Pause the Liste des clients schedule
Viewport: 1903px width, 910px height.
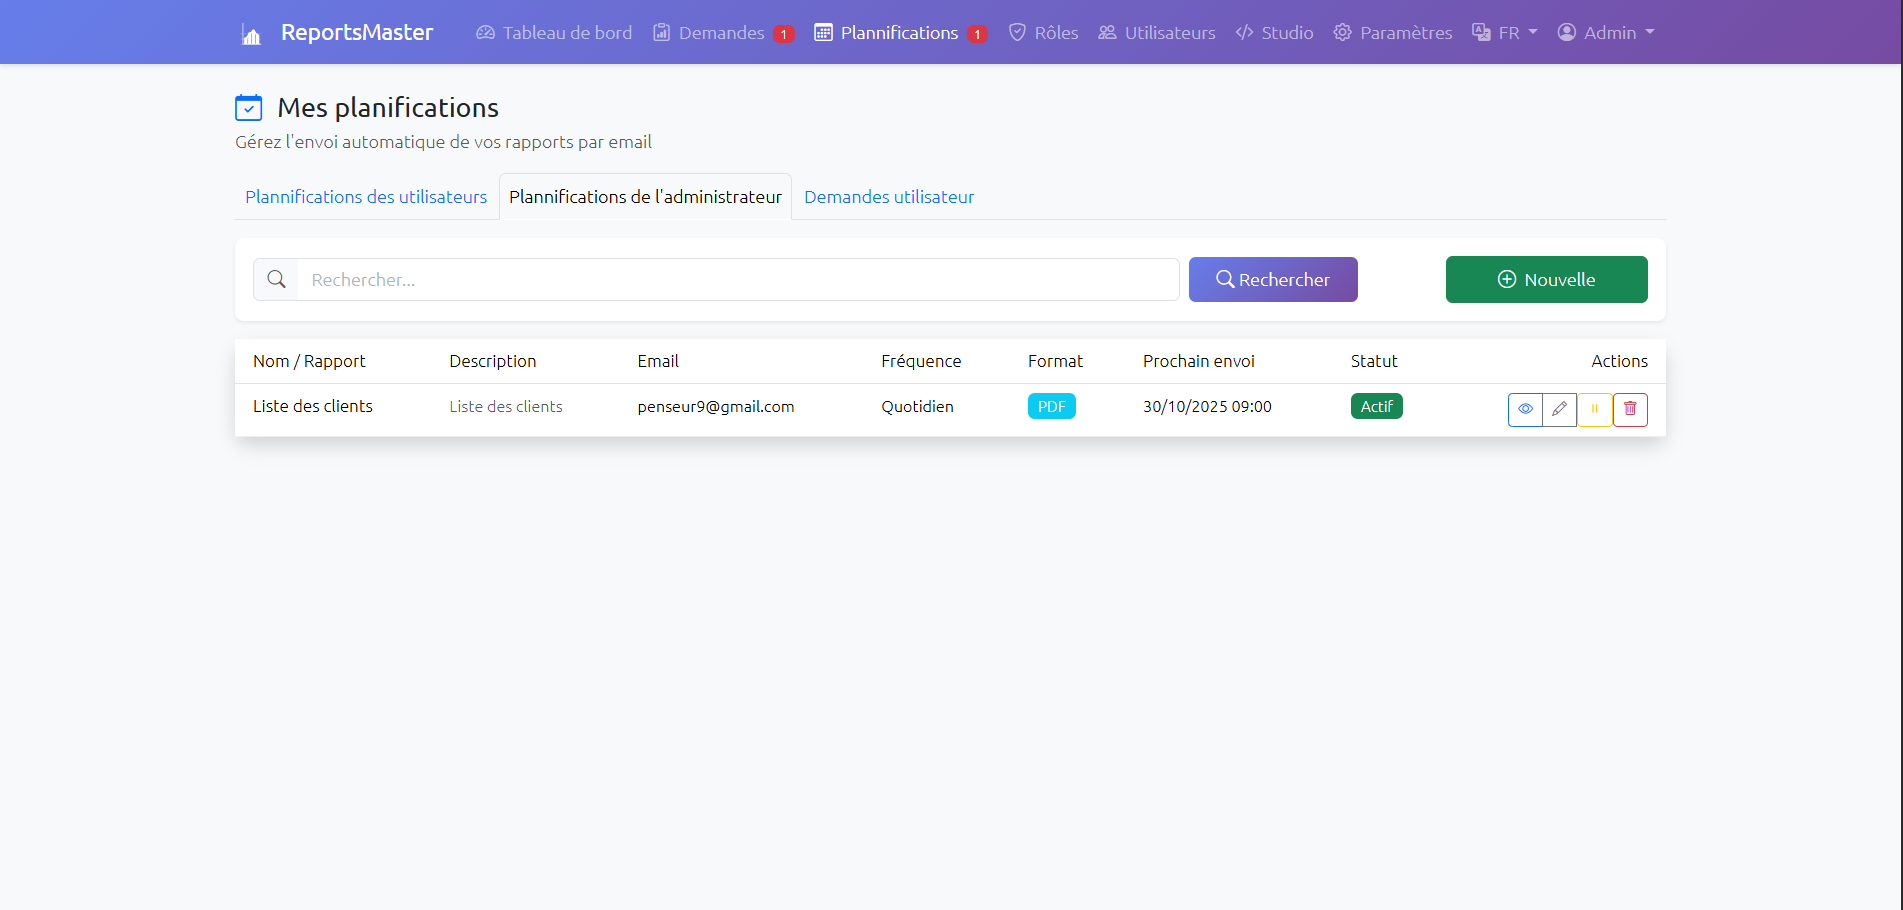[1594, 409]
